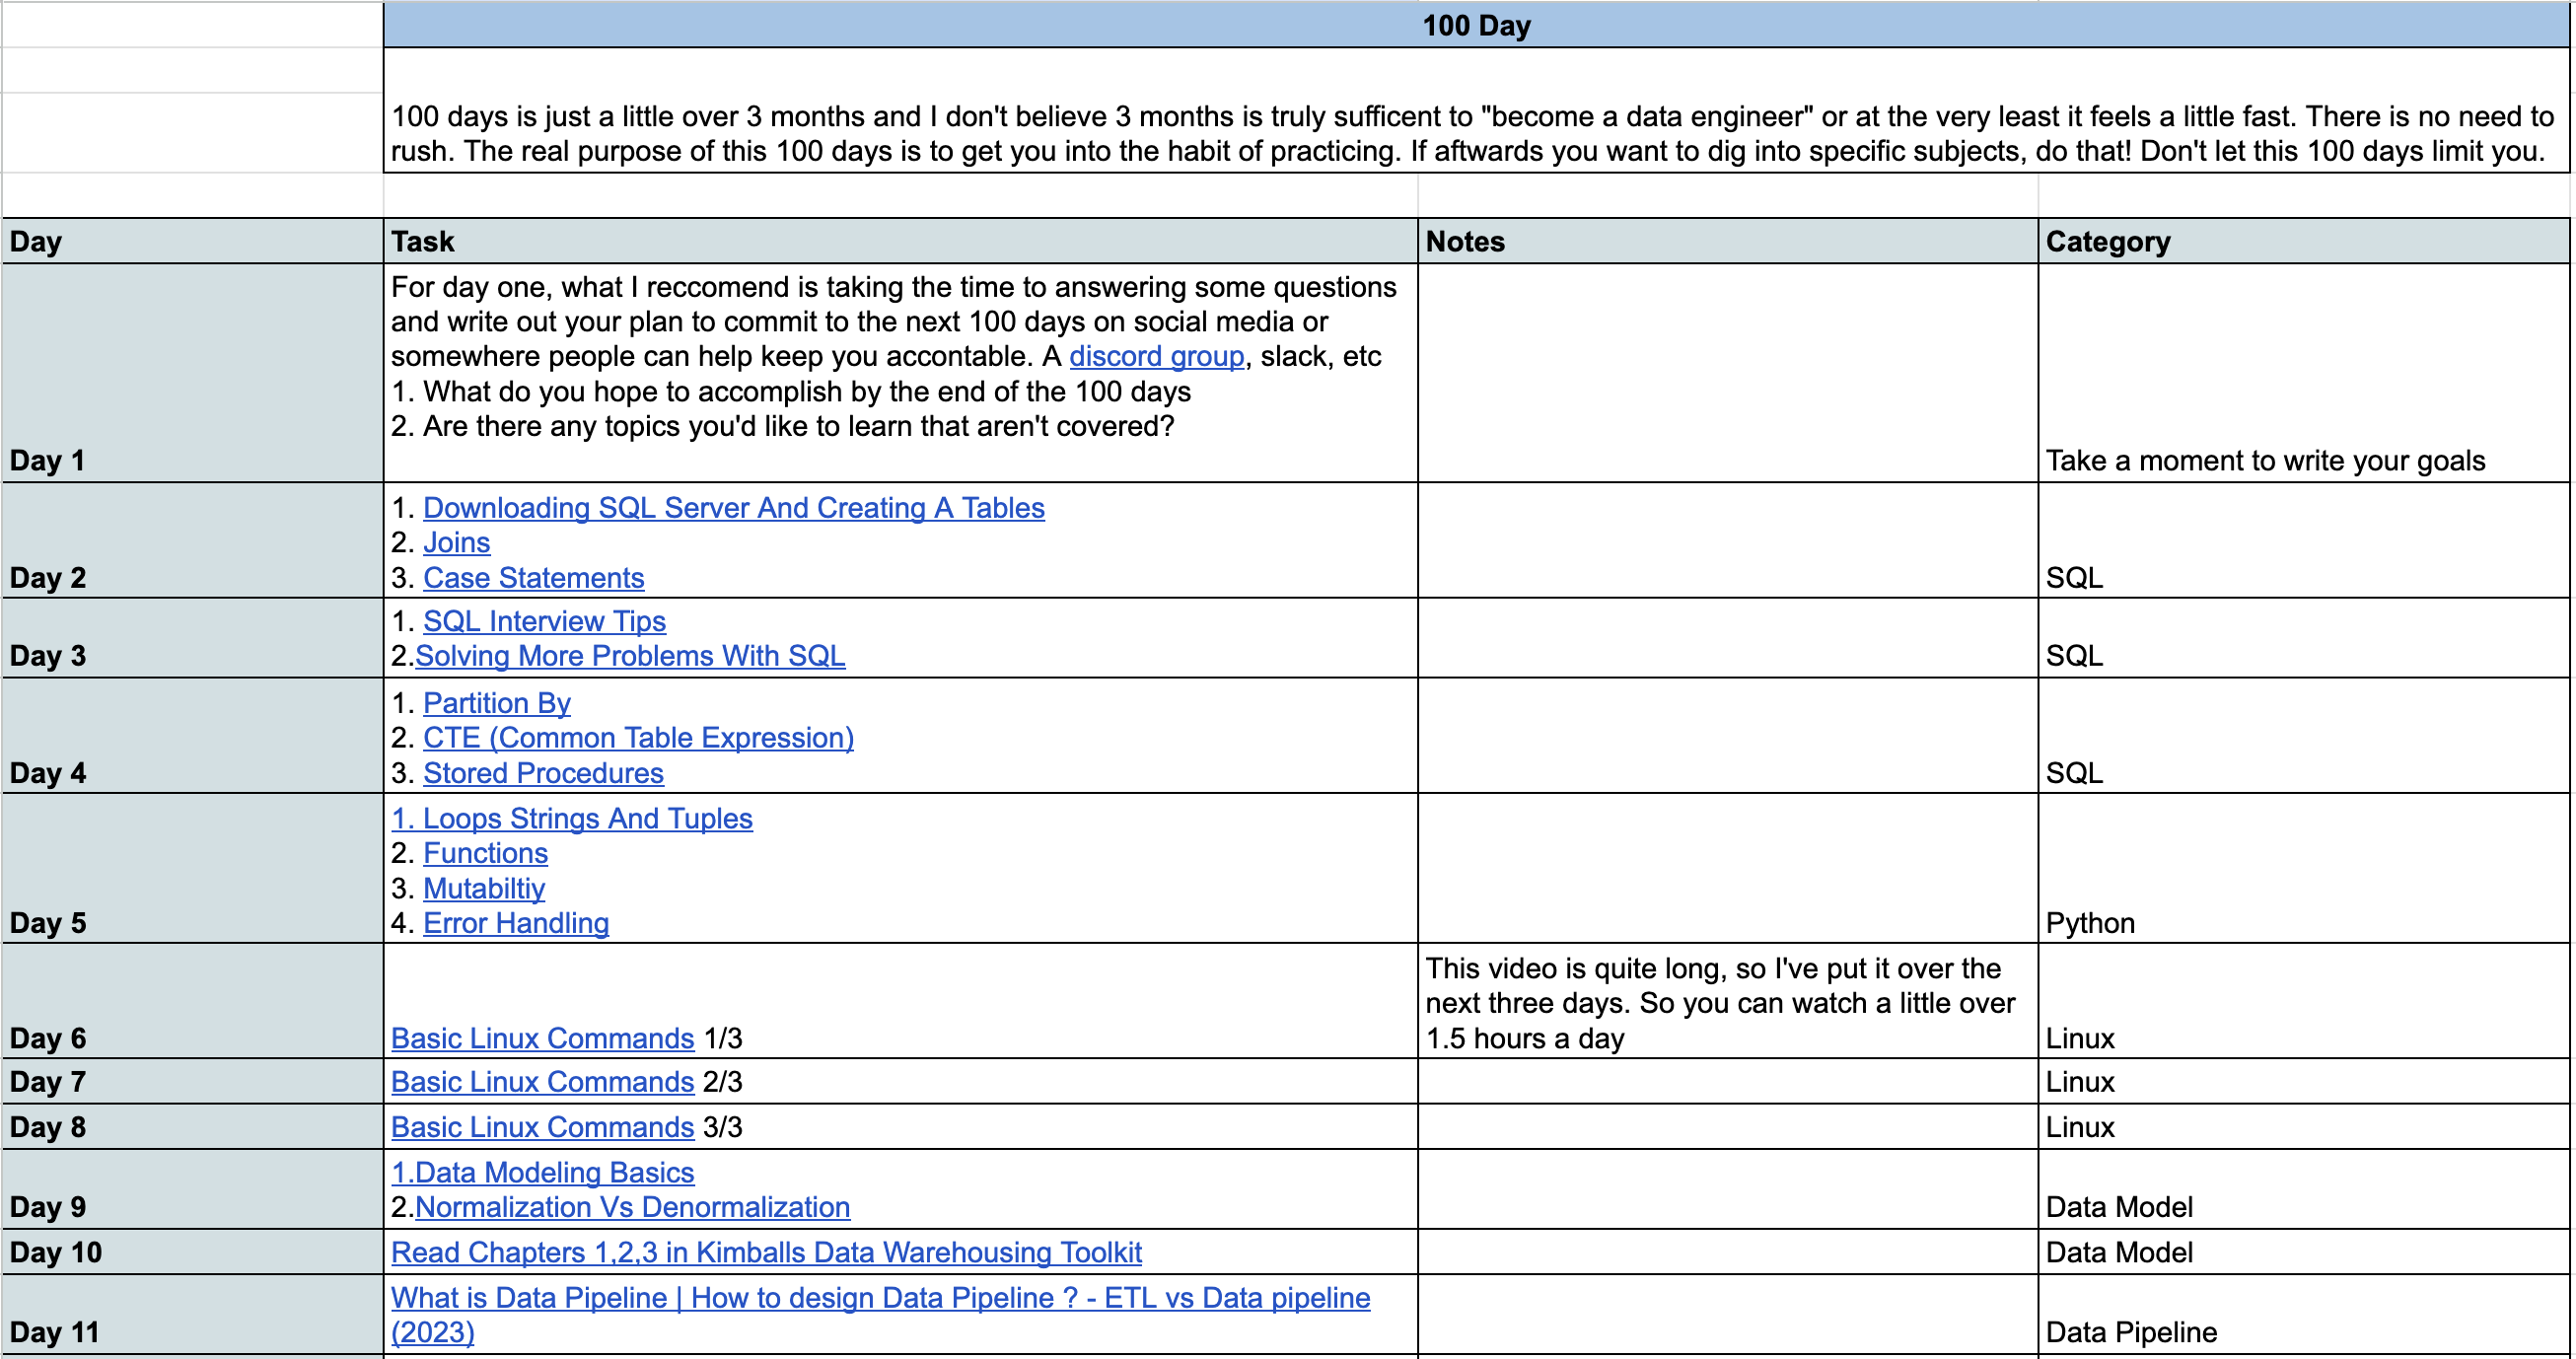Open SQL Interview Tips link
The height and width of the screenshot is (1359, 2576).
click(544, 621)
